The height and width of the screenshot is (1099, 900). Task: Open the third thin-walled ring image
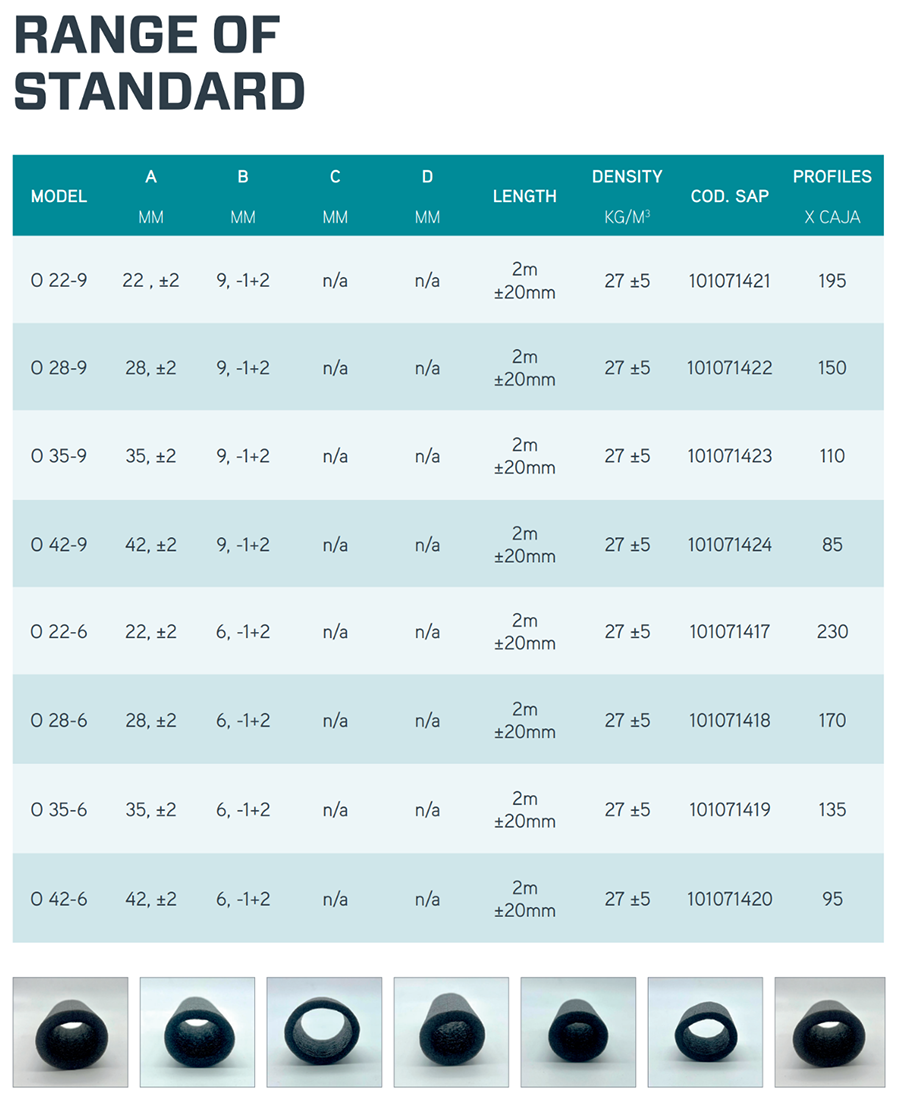pyautogui.click(x=325, y=1032)
